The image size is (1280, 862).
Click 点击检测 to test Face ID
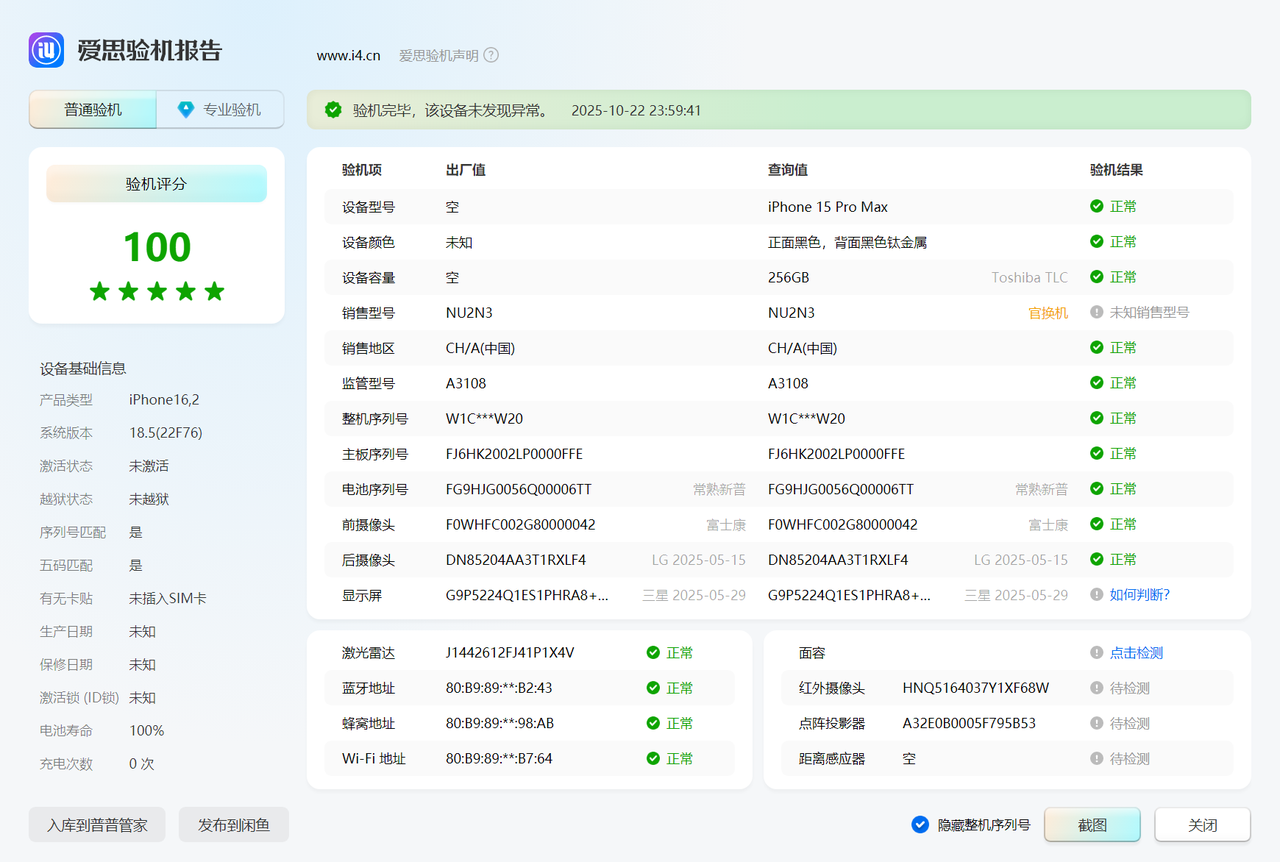1136,653
